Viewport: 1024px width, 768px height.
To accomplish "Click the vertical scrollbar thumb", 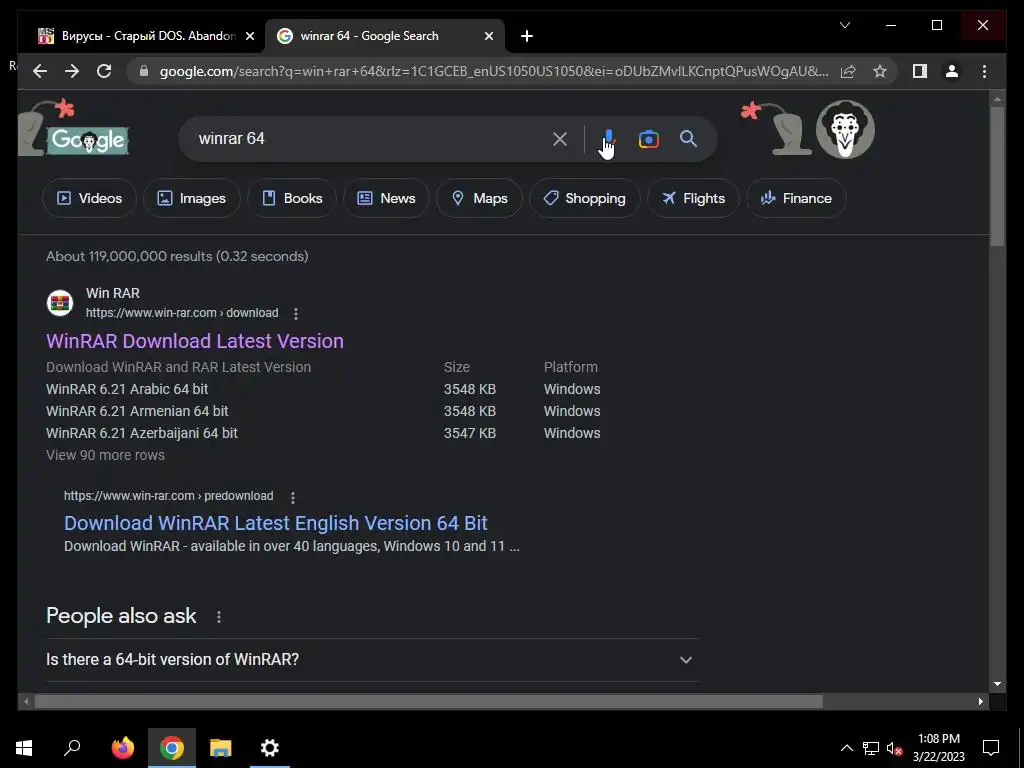I will (x=997, y=176).
